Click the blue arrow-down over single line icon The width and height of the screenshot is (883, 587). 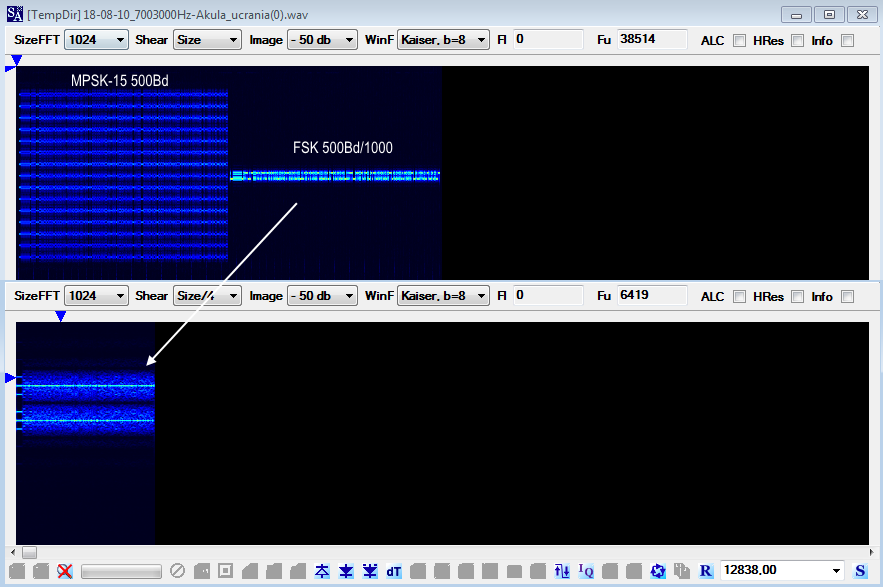click(x=346, y=571)
